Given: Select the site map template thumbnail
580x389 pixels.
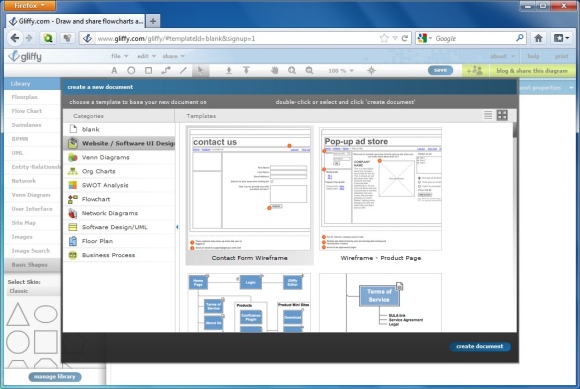Looking at the screenshot, I should [249, 302].
